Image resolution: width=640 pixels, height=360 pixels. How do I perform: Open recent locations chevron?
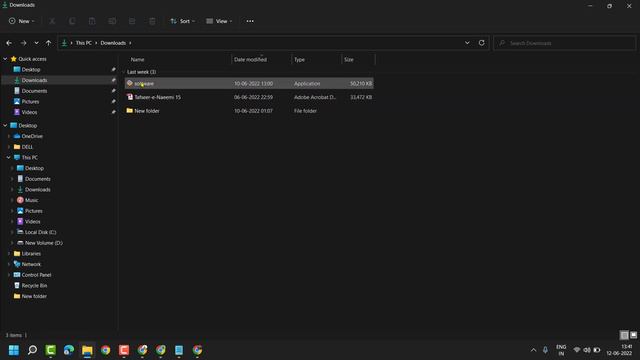36,43
